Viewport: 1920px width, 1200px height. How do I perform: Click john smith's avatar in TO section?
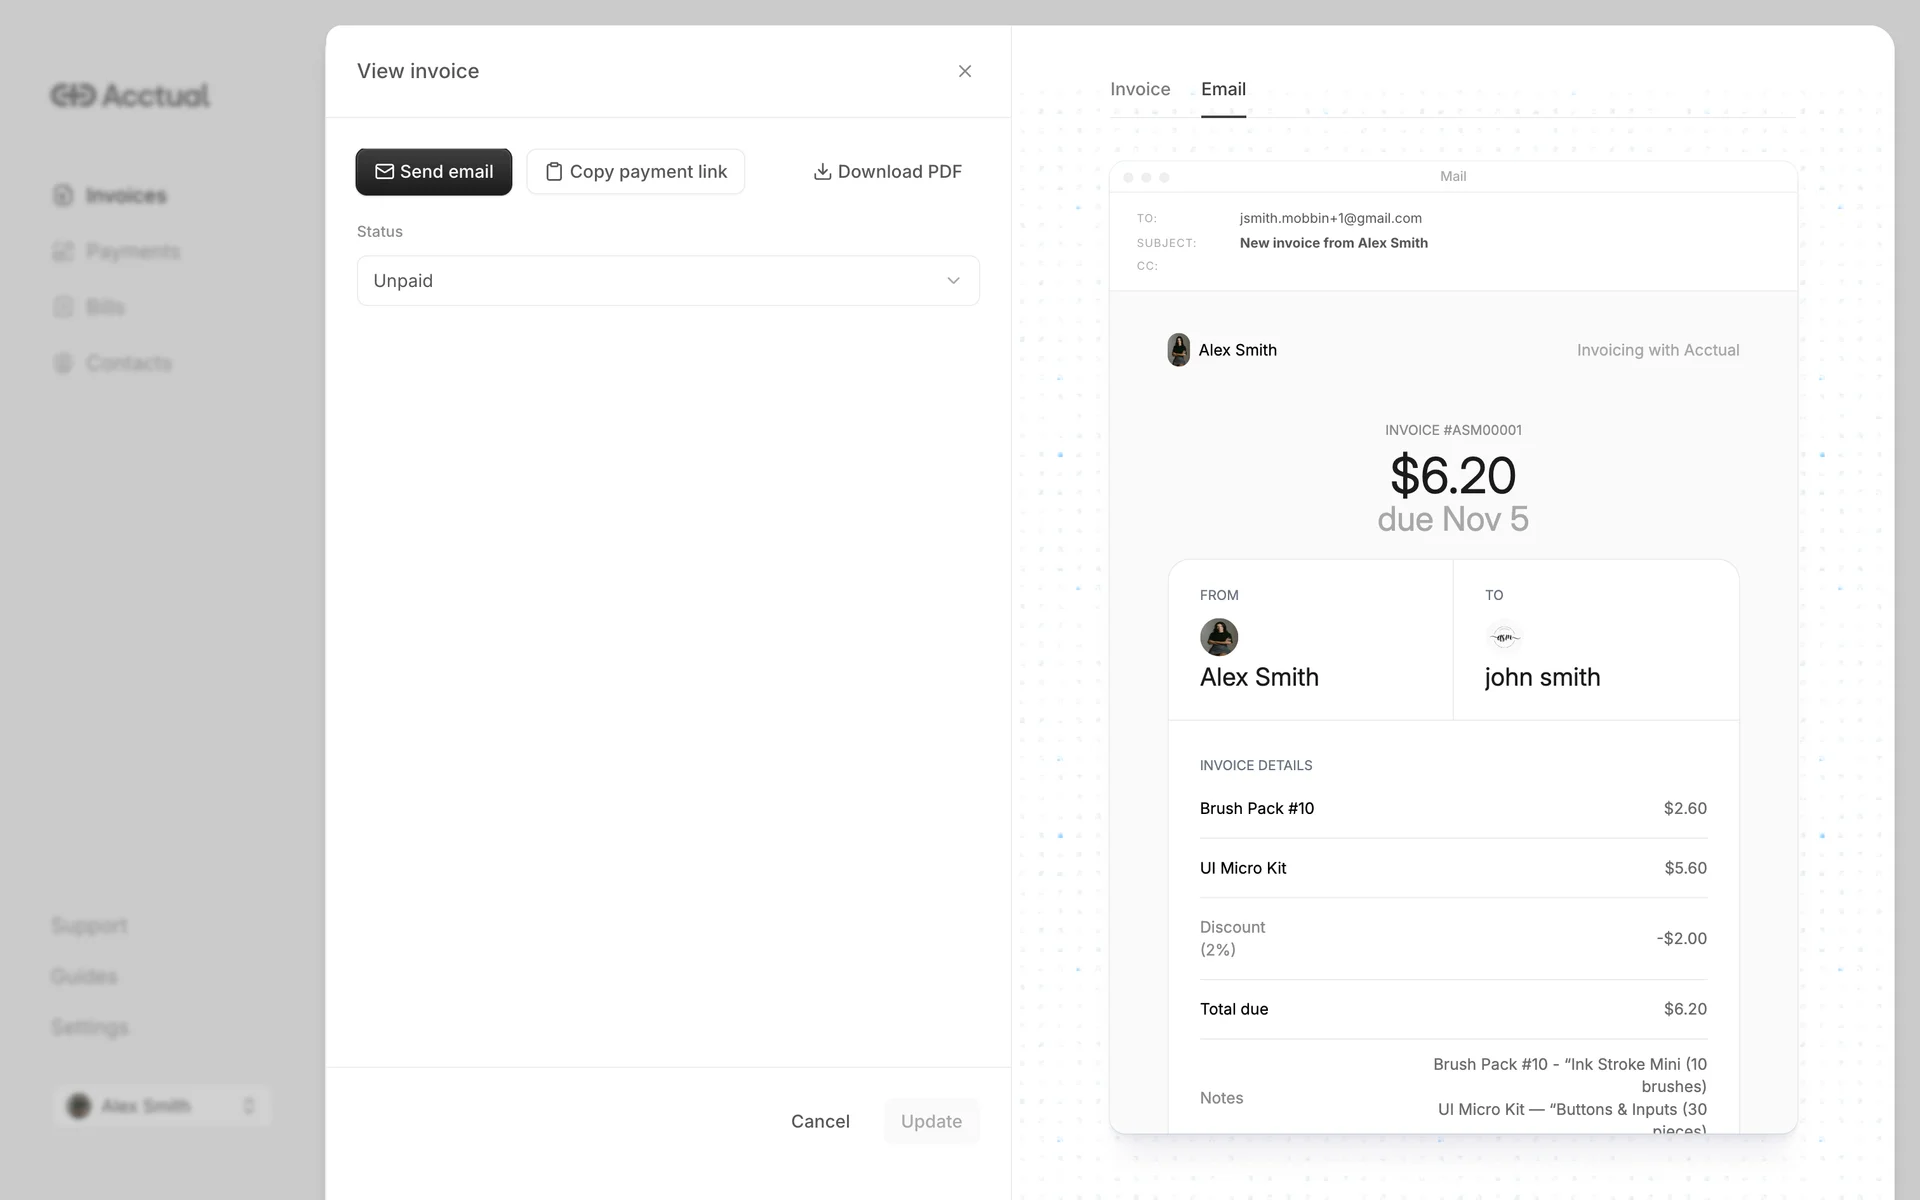point(1504,637)
